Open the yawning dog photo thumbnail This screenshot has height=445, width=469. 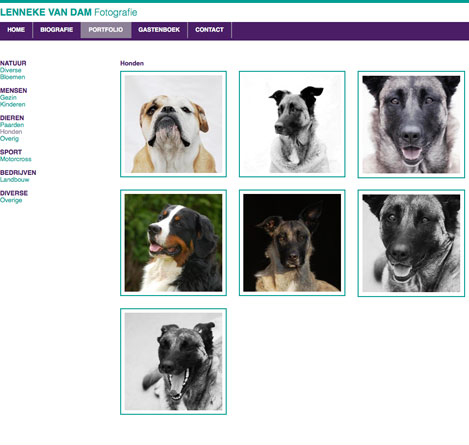[173, 361]
